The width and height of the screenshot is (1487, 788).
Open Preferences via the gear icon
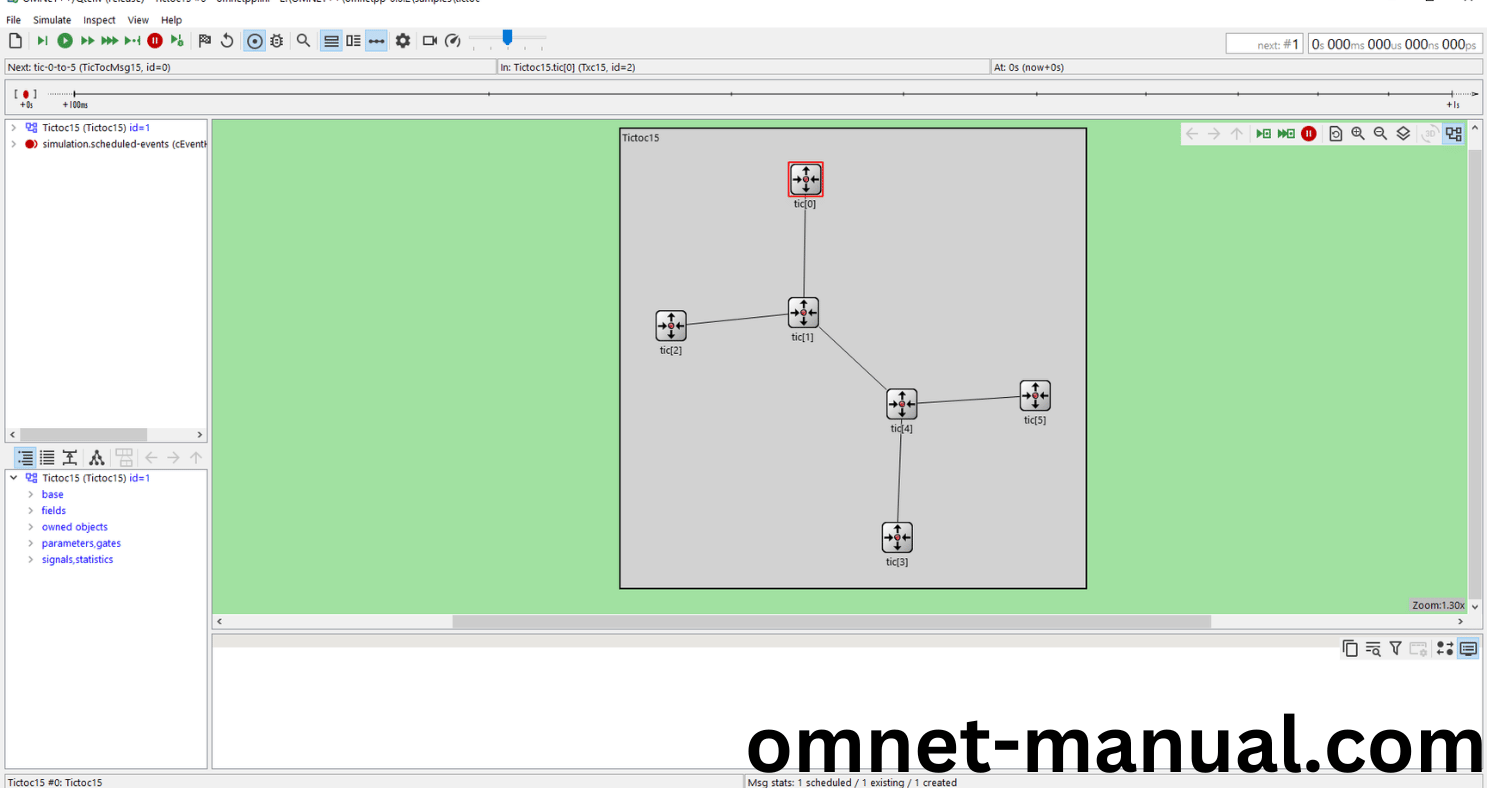pyautogui.click(x=403, y=41)
